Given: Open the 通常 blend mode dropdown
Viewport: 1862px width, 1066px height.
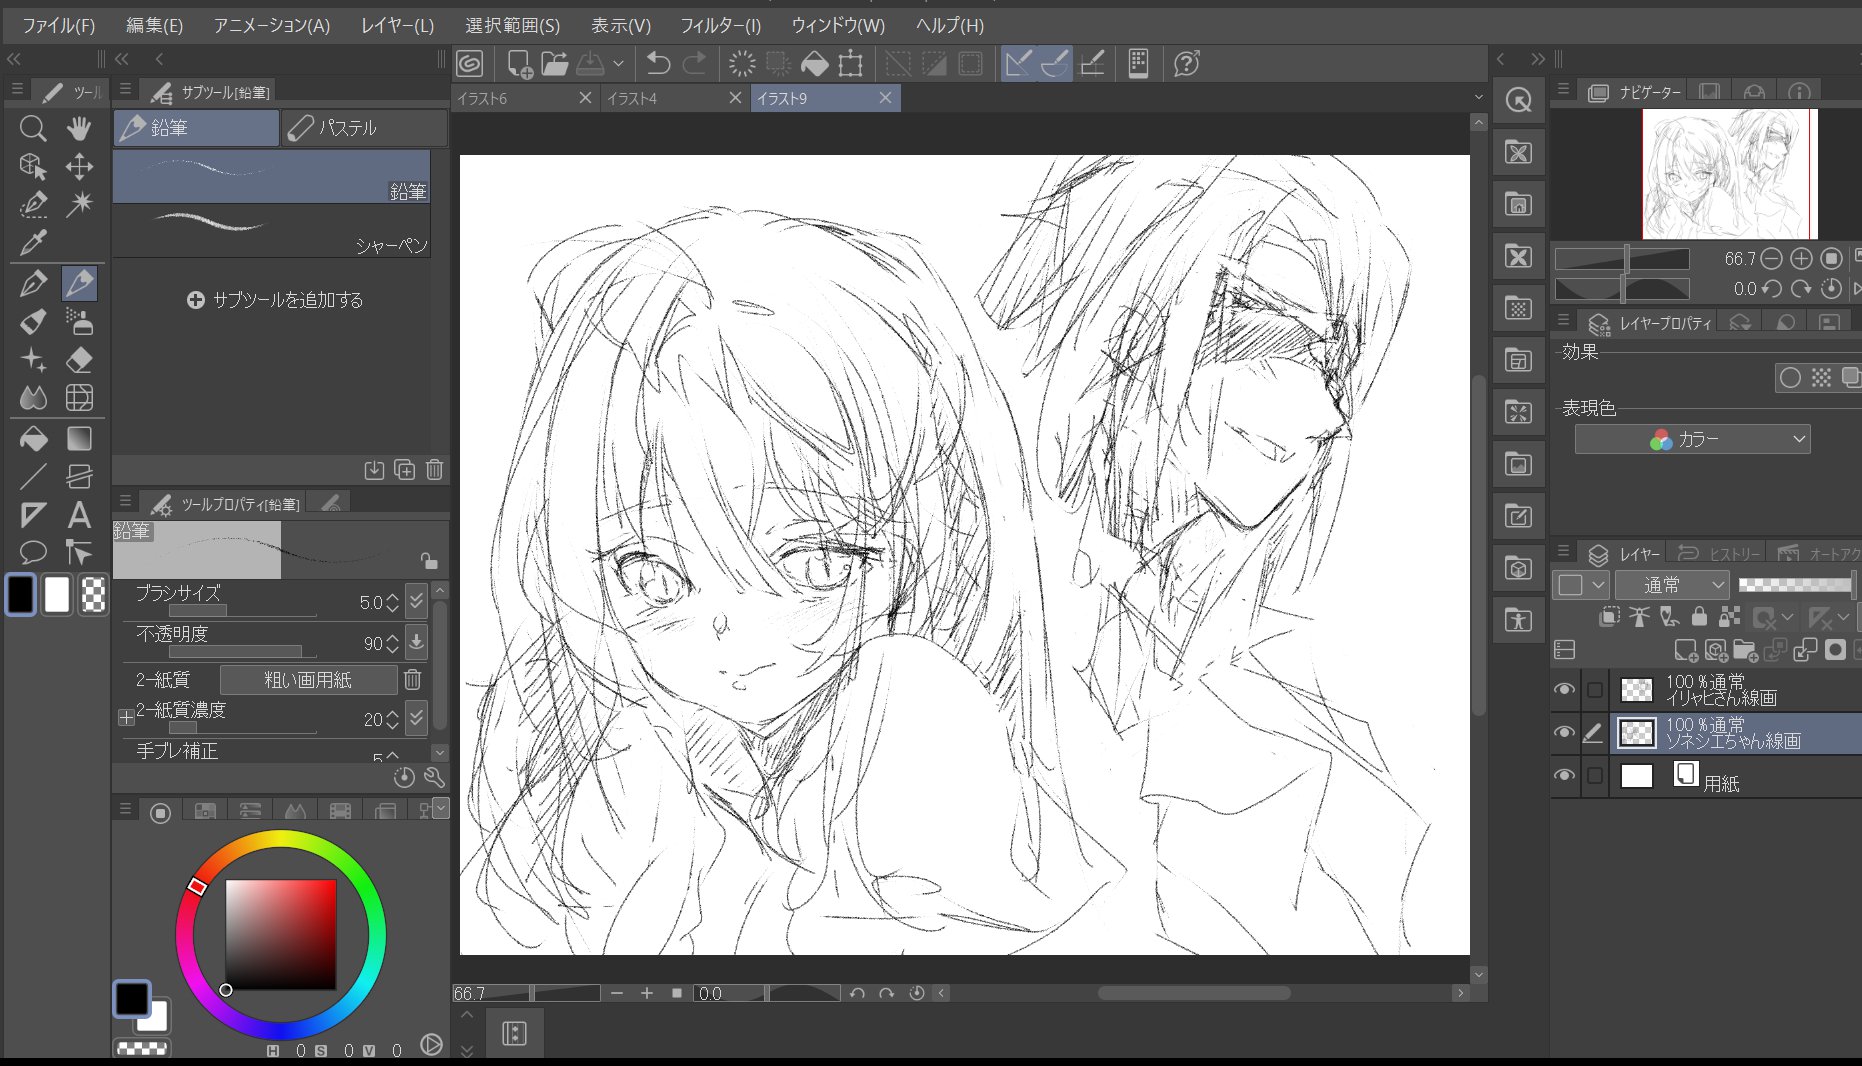Looking at the screenshot, I should coord(1672,585).
